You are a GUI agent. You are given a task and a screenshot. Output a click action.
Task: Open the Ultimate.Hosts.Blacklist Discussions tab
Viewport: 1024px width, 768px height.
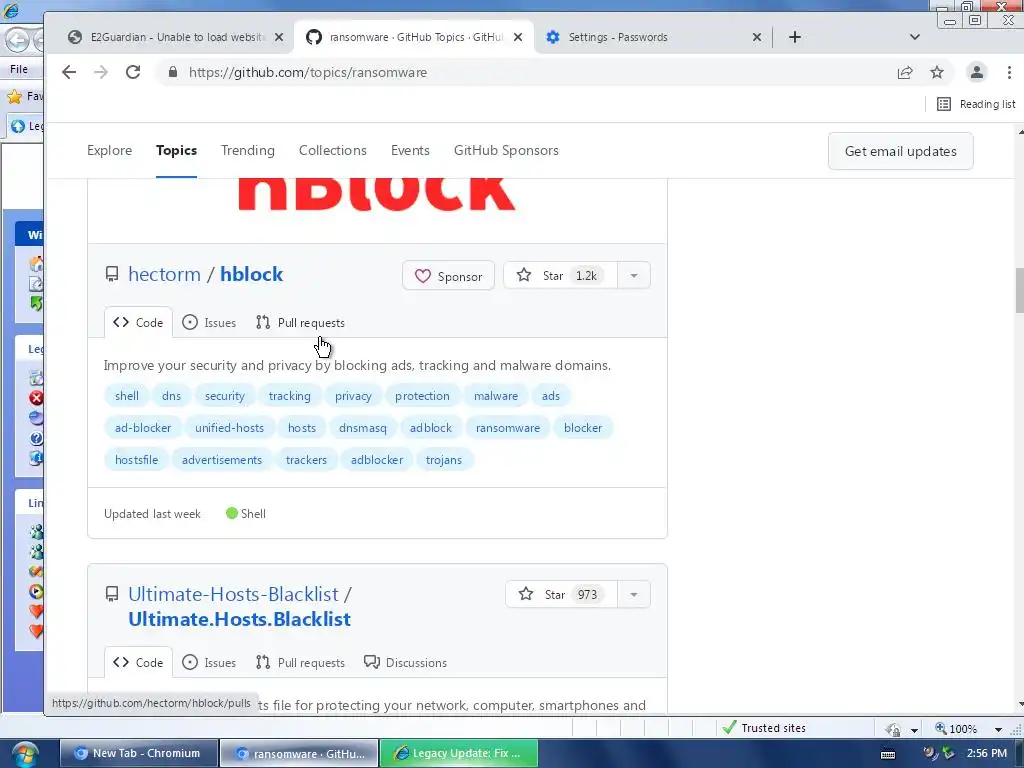[406, 662]
